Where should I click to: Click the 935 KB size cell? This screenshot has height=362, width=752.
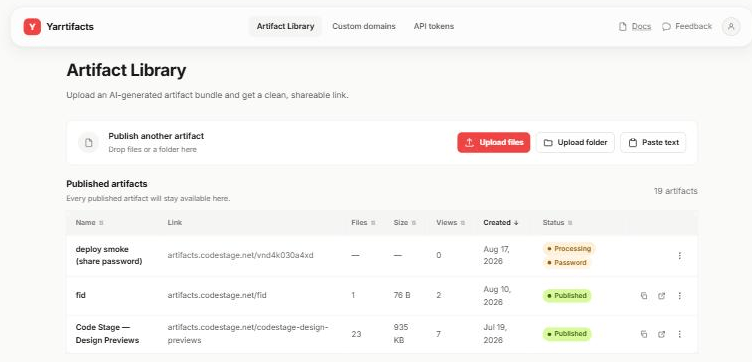[x=400, y=334]
